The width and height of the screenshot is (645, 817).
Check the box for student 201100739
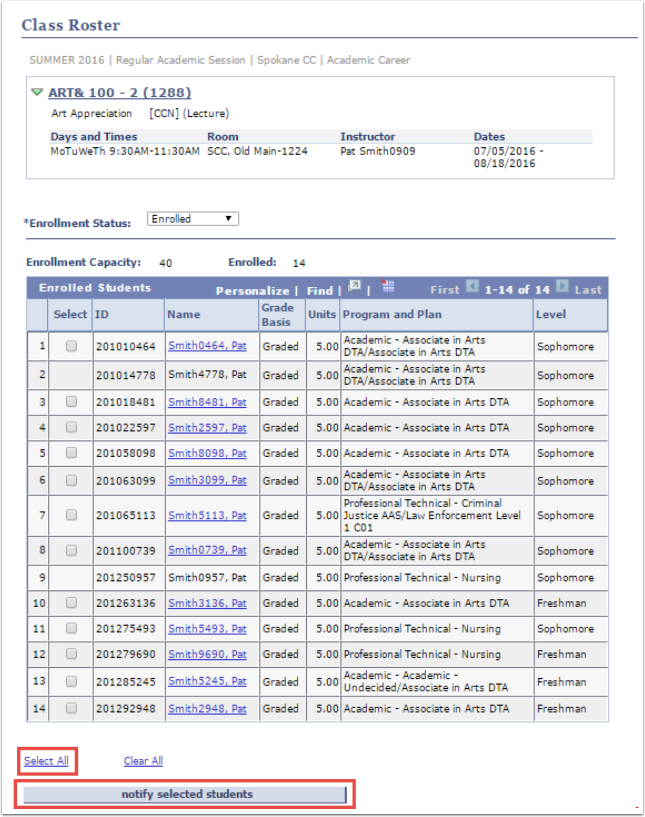pyautogui.click(x=71, y=550)
